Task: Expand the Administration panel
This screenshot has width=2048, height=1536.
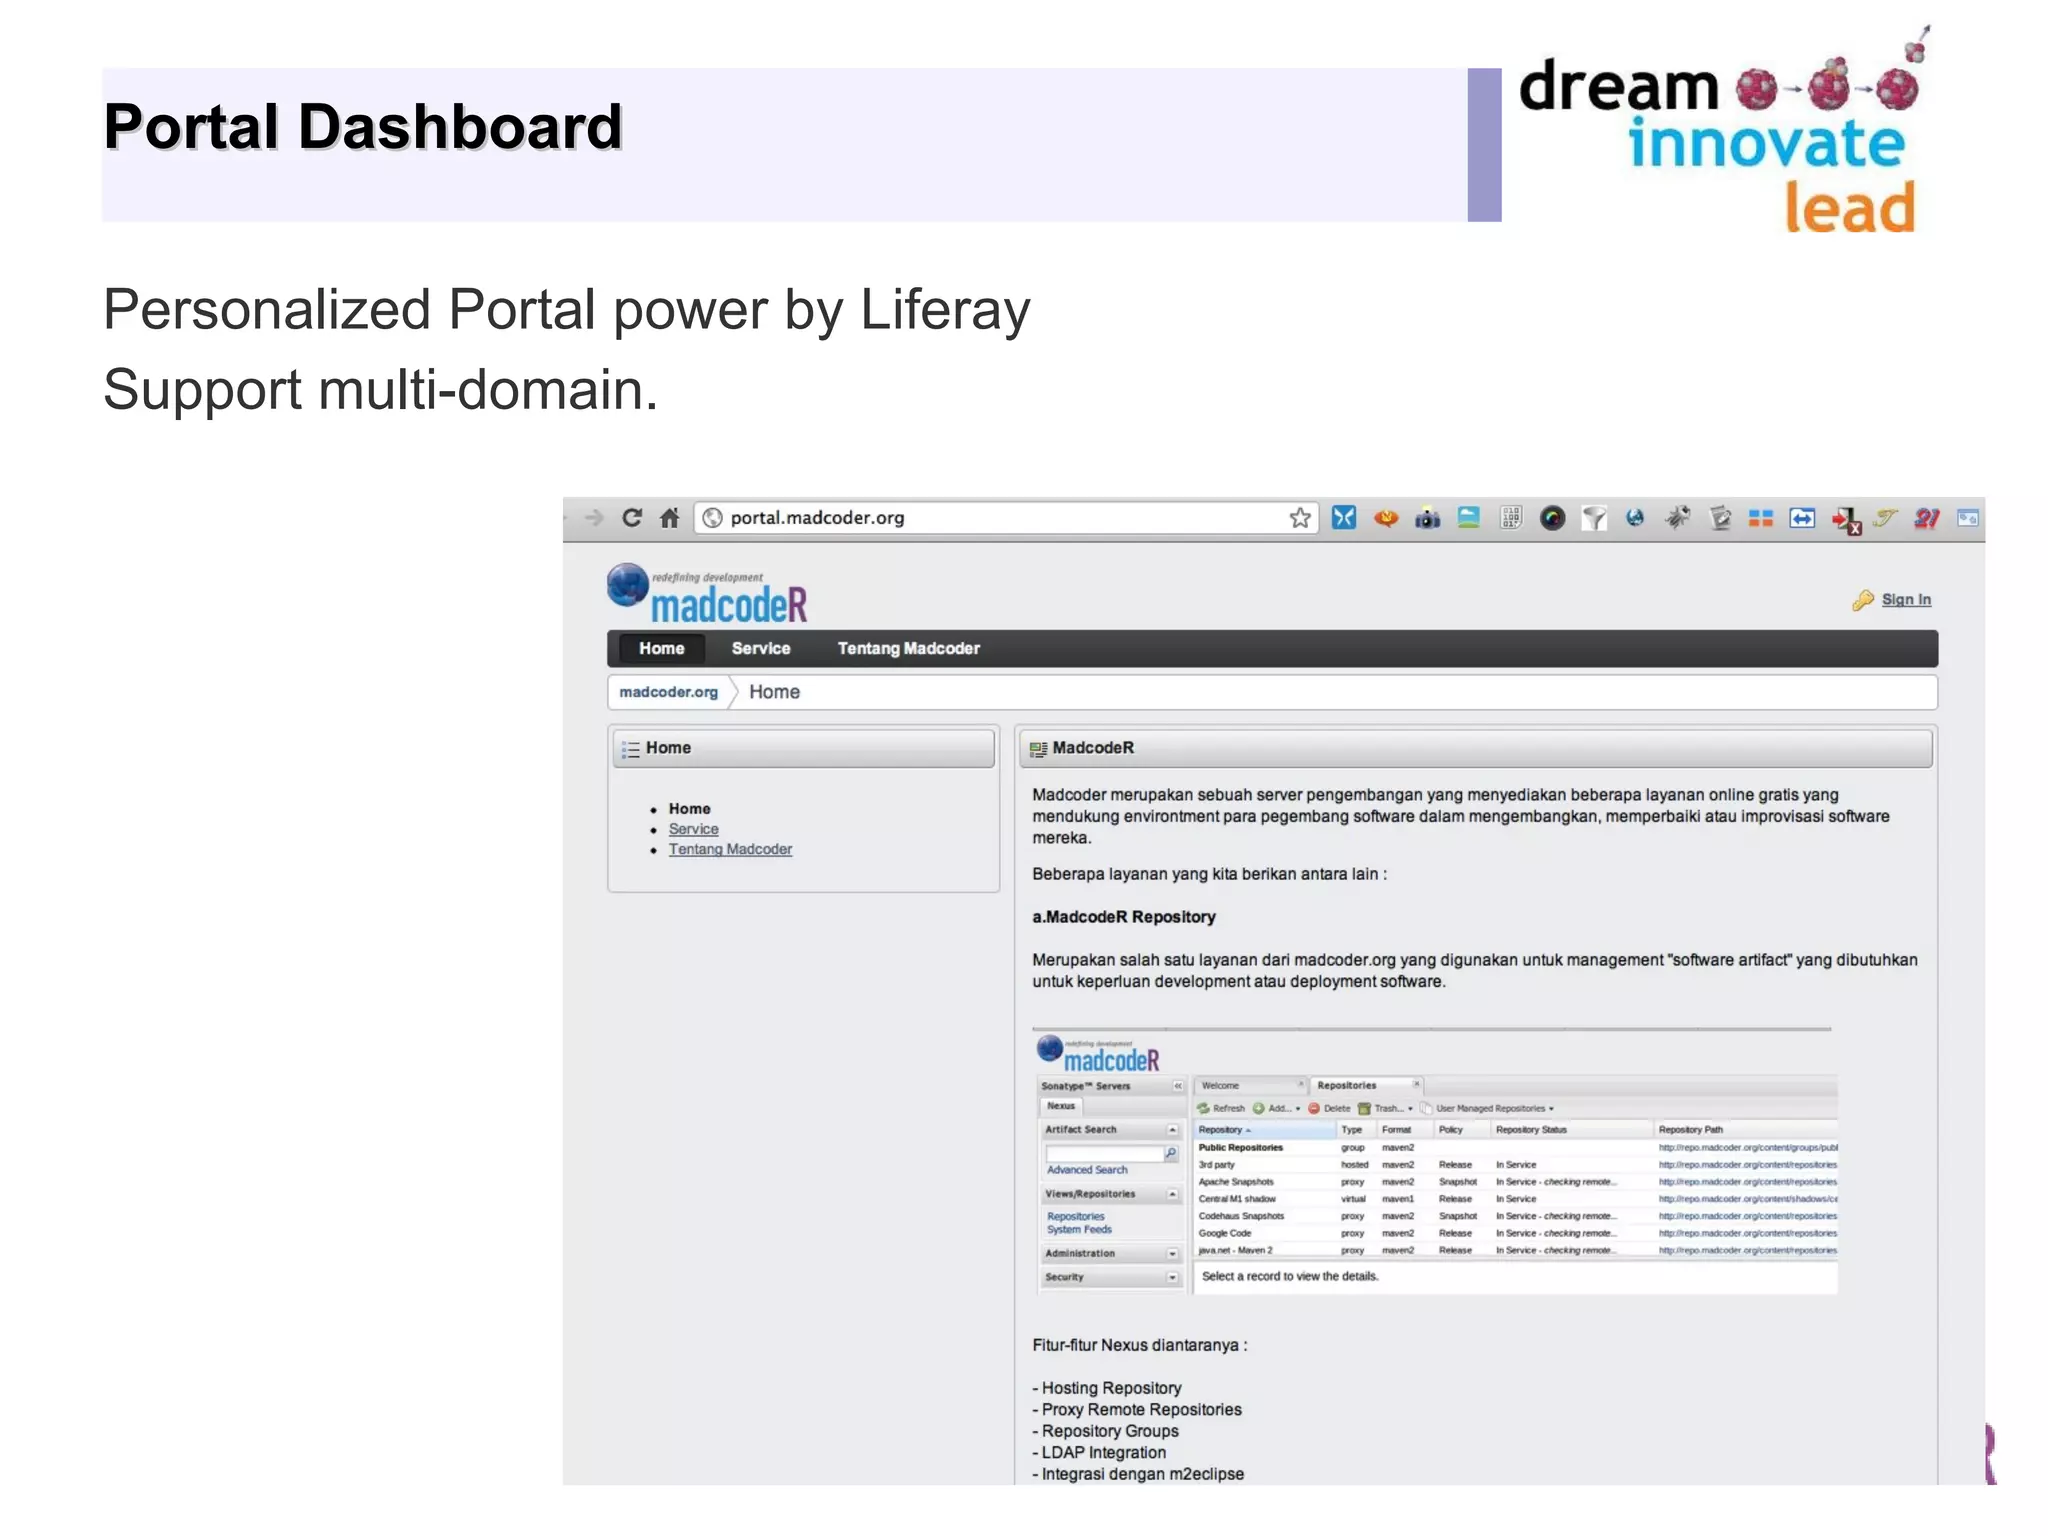Action: coord(1172,1254)
